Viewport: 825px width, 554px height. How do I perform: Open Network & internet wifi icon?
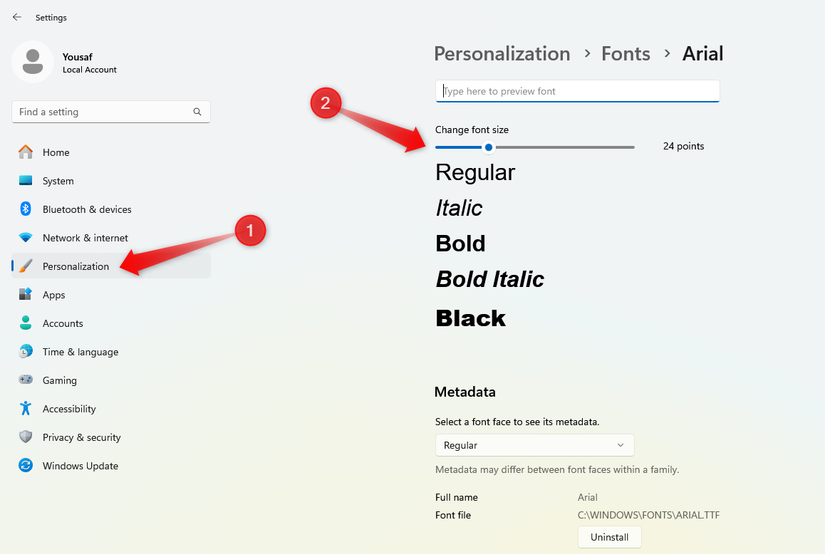tap(25, 238)
